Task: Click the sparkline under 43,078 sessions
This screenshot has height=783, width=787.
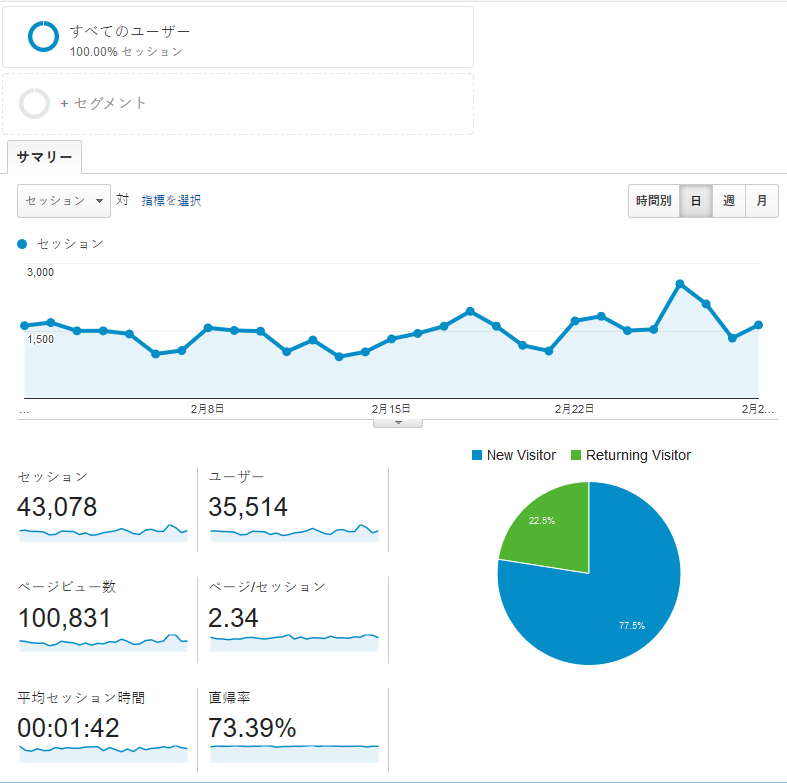Action: [103, 533]
